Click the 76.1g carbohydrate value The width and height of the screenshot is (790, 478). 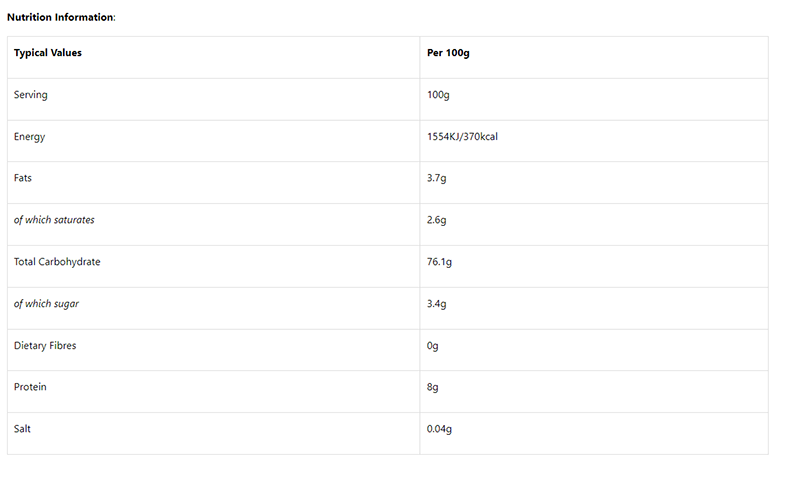[x=439, y=262]
